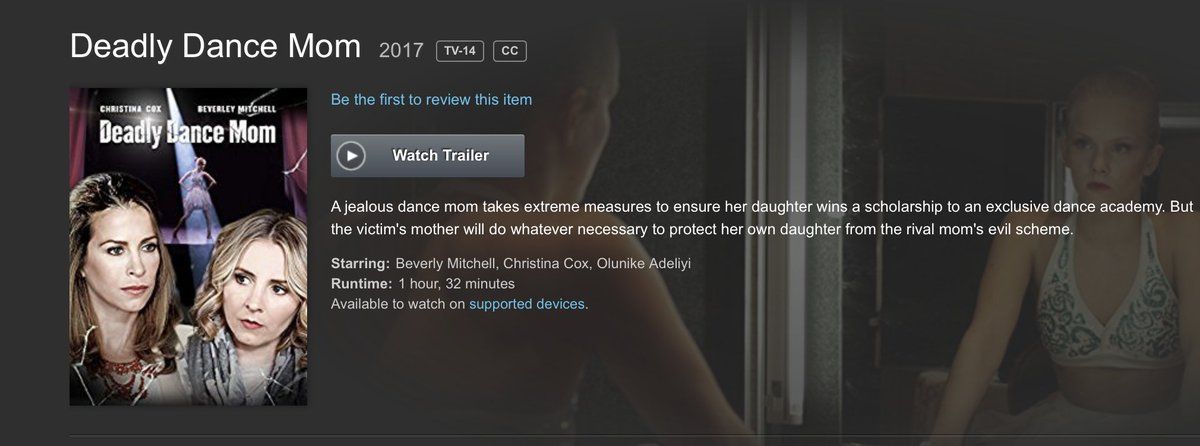Follow the 'supported devices' link
Image resolution: width=1200 pixels, height=446 pixels.
tap(527, 303)
